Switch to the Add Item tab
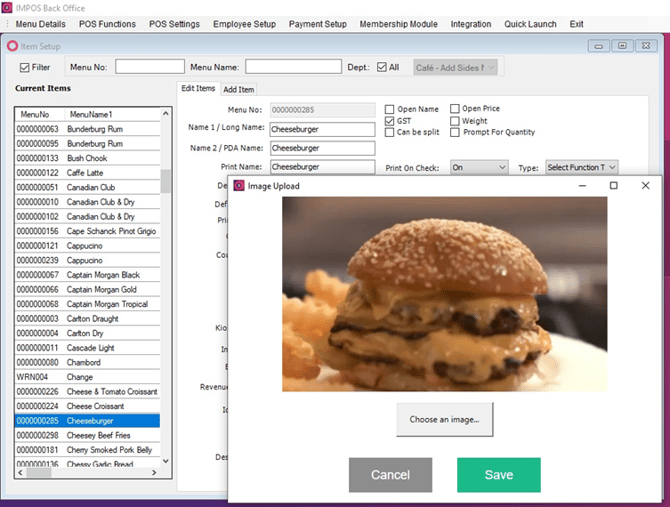The image size is (670, 507). tap(238, 89)
